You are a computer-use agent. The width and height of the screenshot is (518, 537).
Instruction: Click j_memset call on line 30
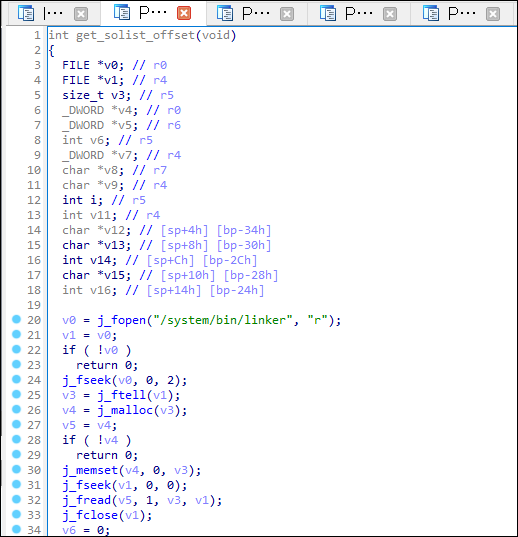[x=90, y=470]
